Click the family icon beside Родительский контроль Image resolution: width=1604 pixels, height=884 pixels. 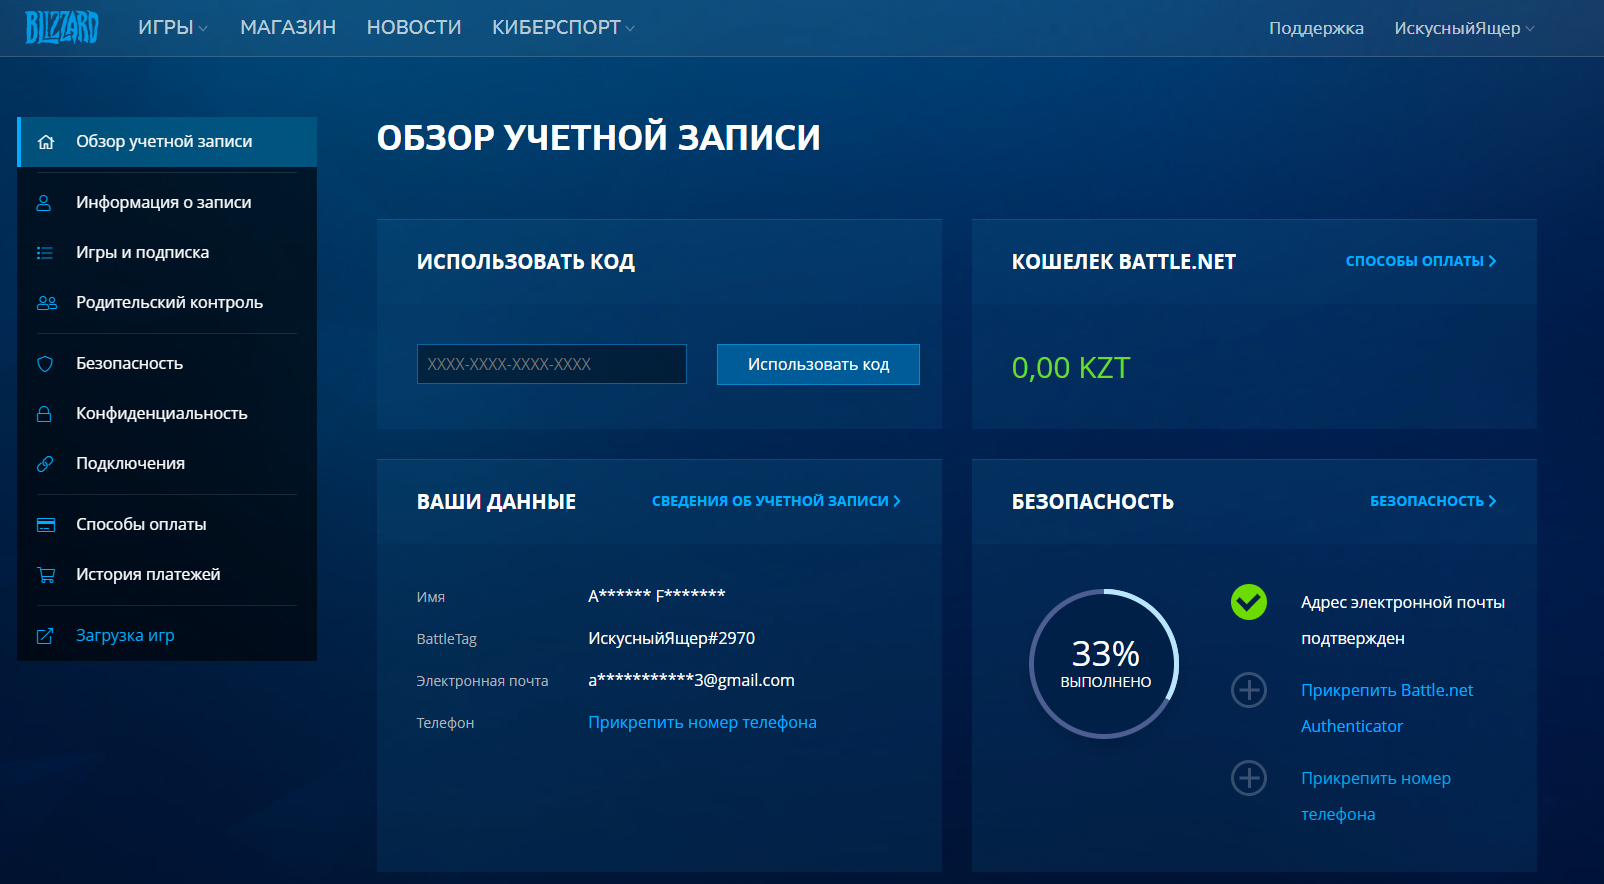[46, 303]
